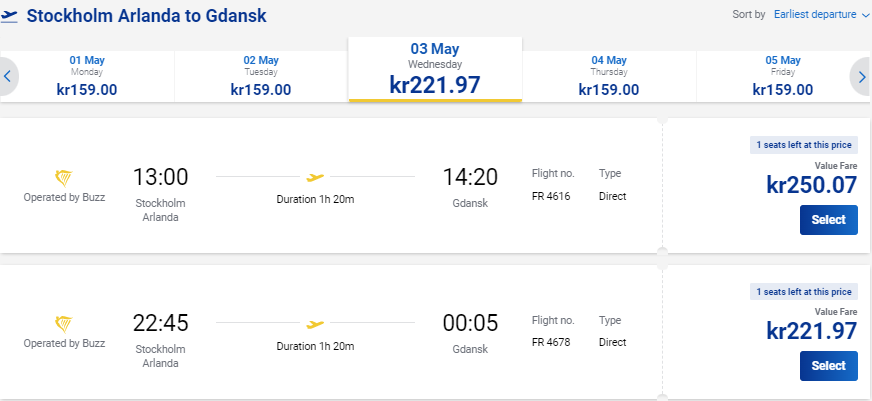Select the kr221.97 flight at 22:45
The image size is (872, 401).
tap(829, 366)
